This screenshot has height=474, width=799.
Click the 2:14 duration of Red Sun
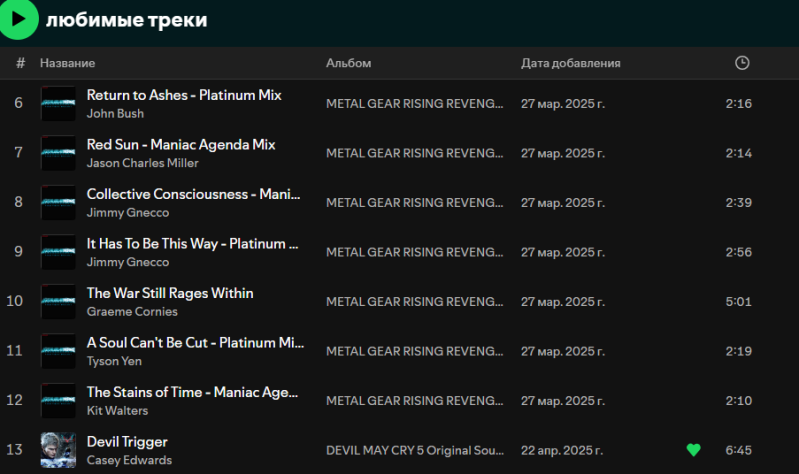[x=738, y=153]
